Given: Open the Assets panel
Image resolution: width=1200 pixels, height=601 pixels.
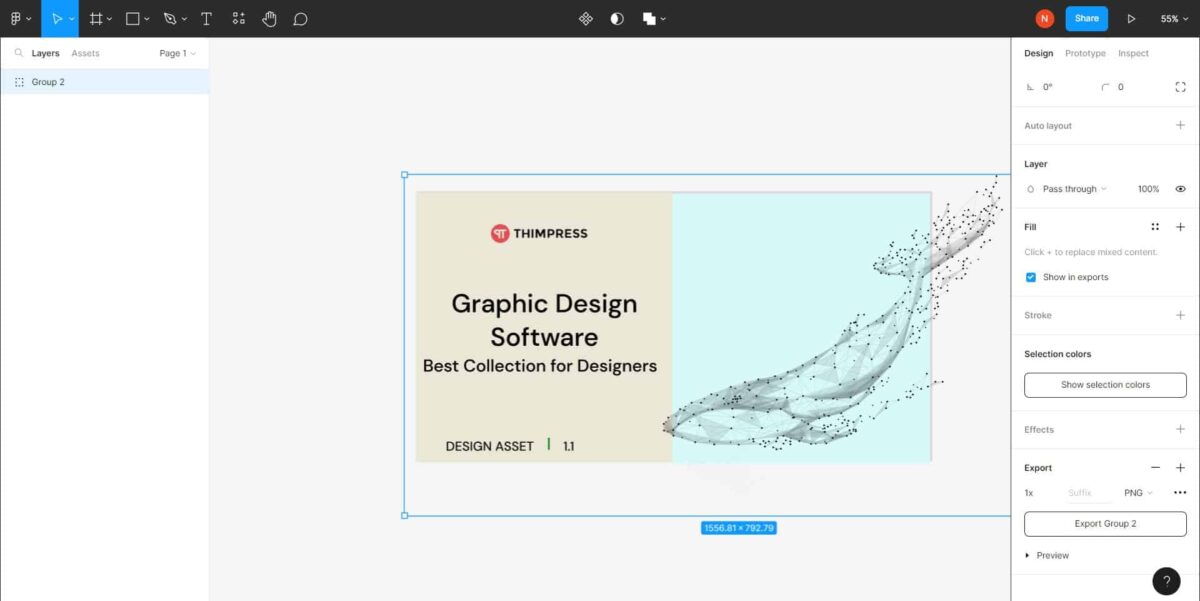Looking at the screenshot, I should [85, 53].
